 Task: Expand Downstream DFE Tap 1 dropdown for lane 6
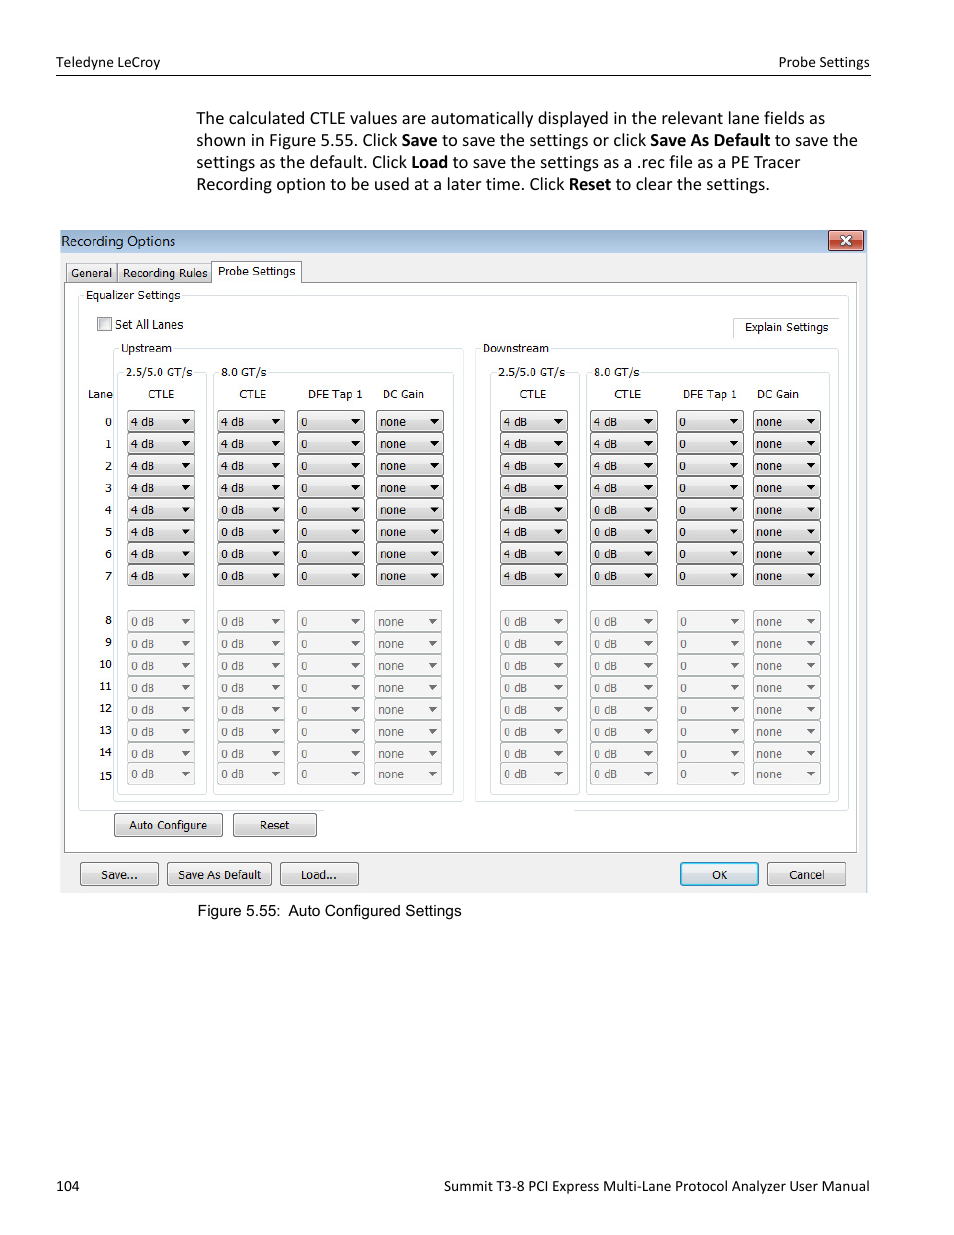tap(710, 554)
